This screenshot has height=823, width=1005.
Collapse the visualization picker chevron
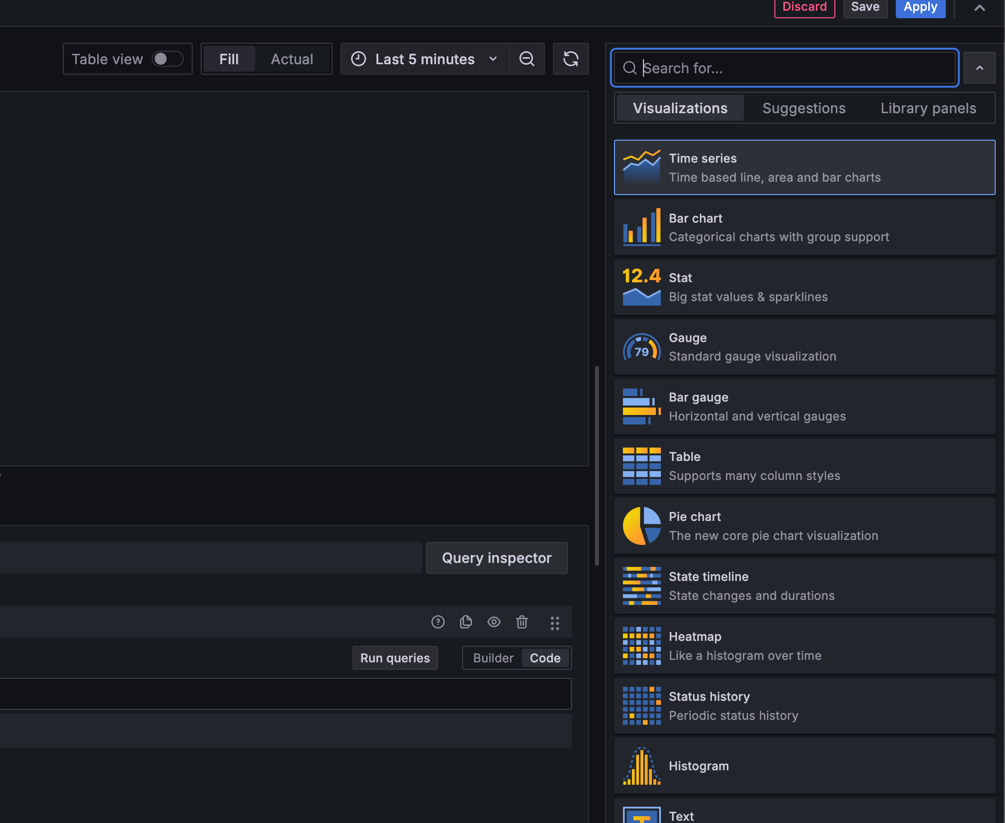click(x=979, y=68)
